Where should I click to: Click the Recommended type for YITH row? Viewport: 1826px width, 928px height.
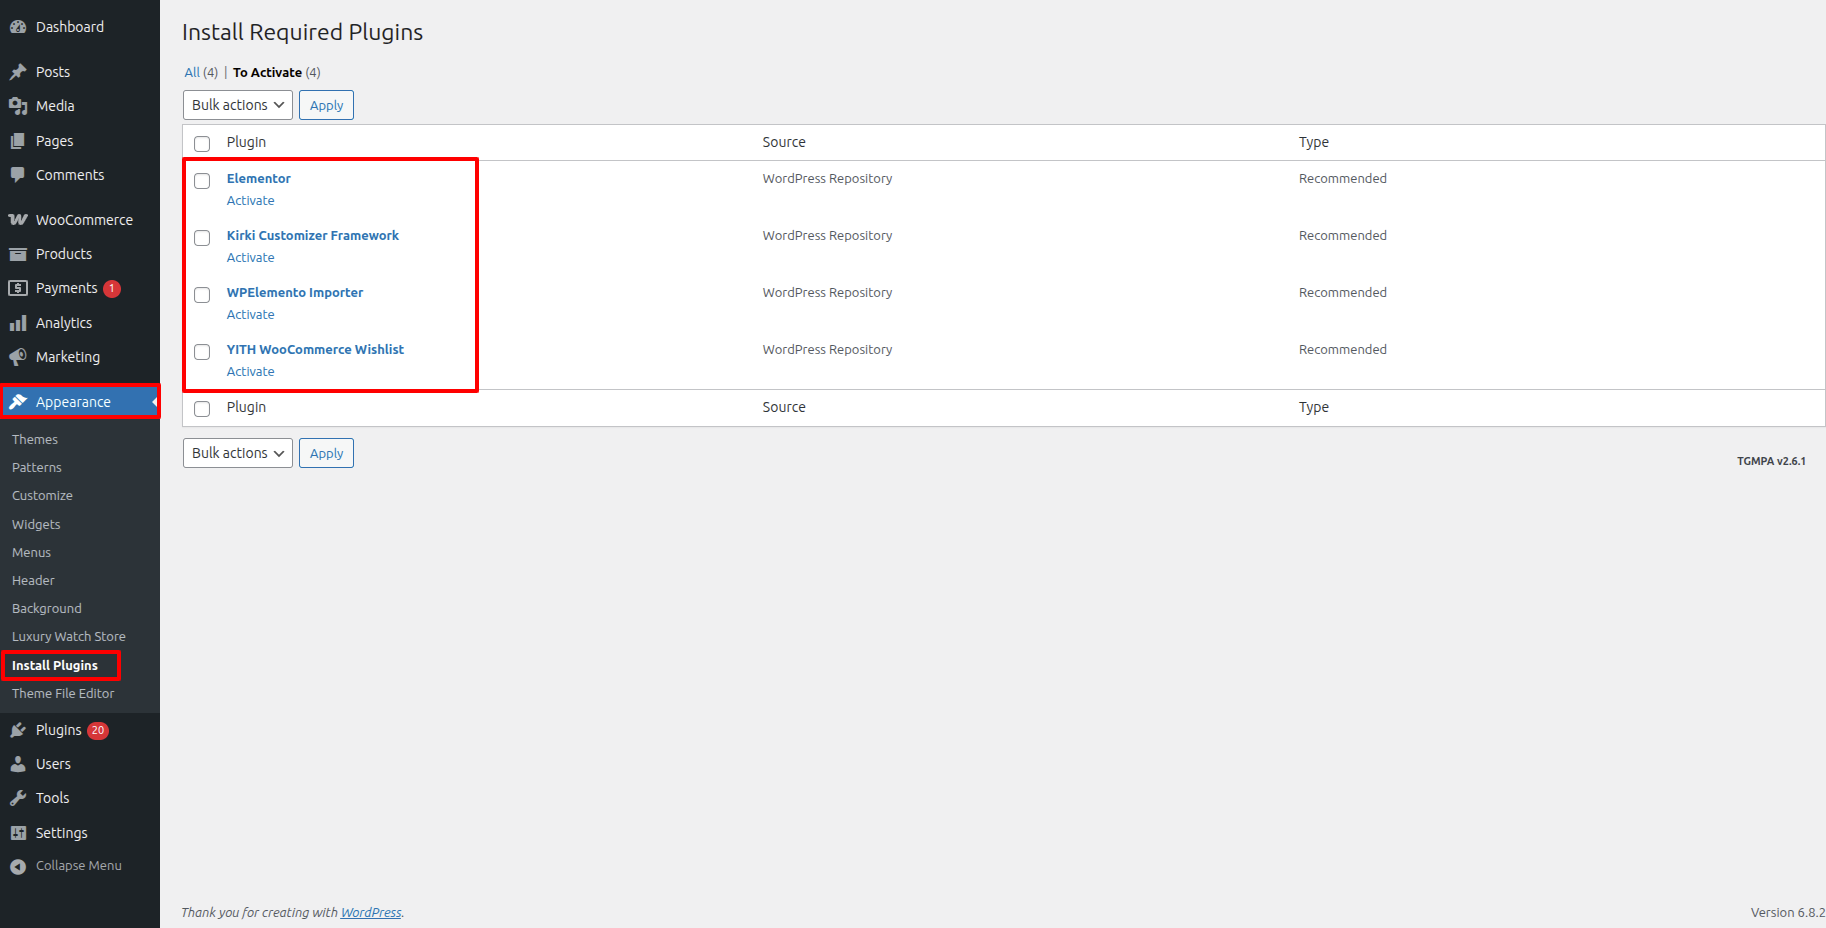pos(1343,350)
